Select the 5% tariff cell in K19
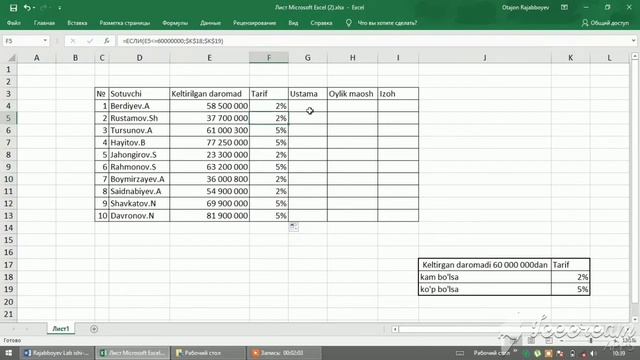Image resolution: width=640 pixels, height=360 pixels. tap(570, 289)
